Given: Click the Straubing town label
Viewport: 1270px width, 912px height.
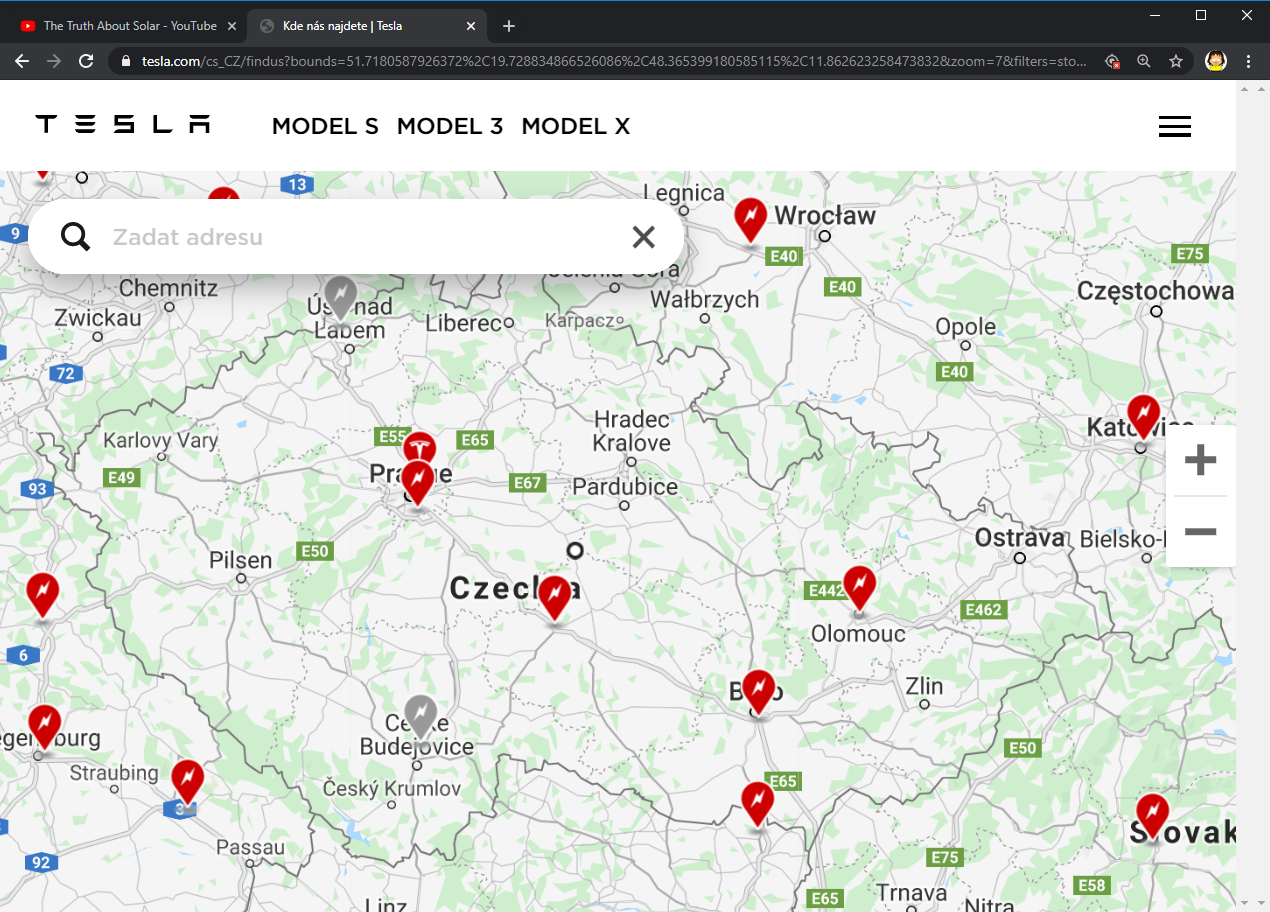Looking at the screenshot, I should pos(114,773).
